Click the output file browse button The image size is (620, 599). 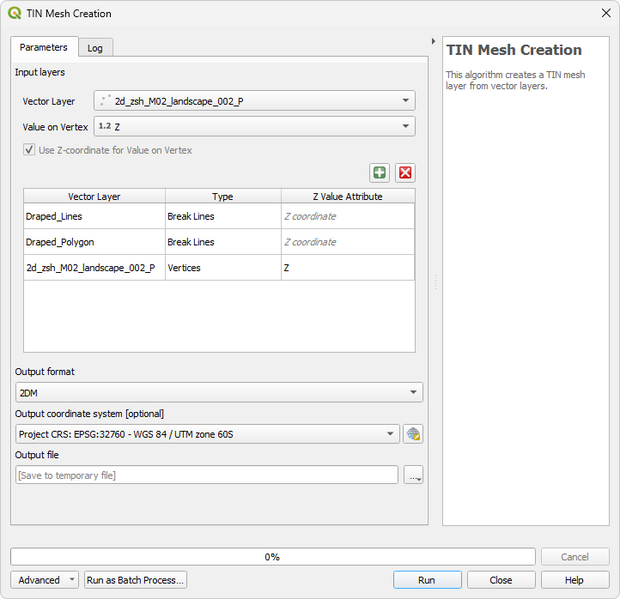point(413,476)
